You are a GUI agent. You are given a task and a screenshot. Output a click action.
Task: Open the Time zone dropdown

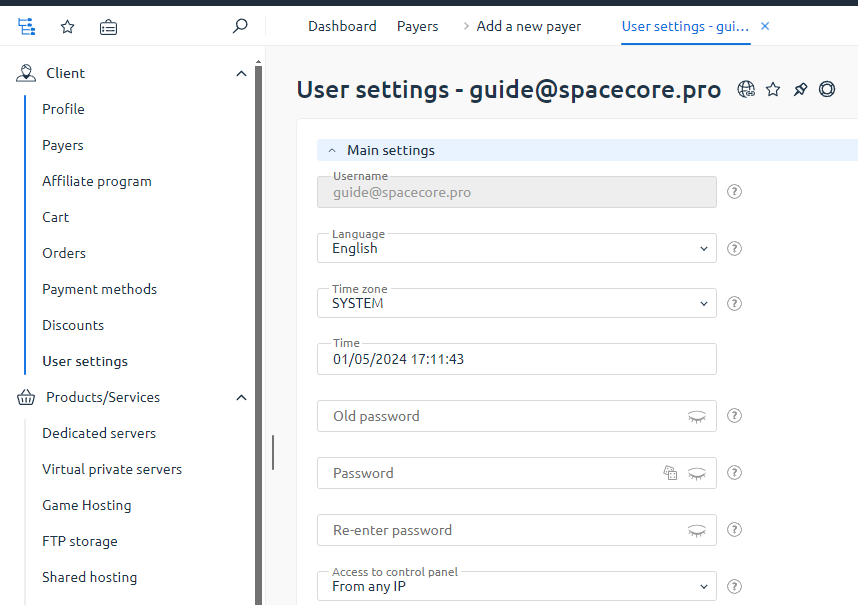(516, 303)
